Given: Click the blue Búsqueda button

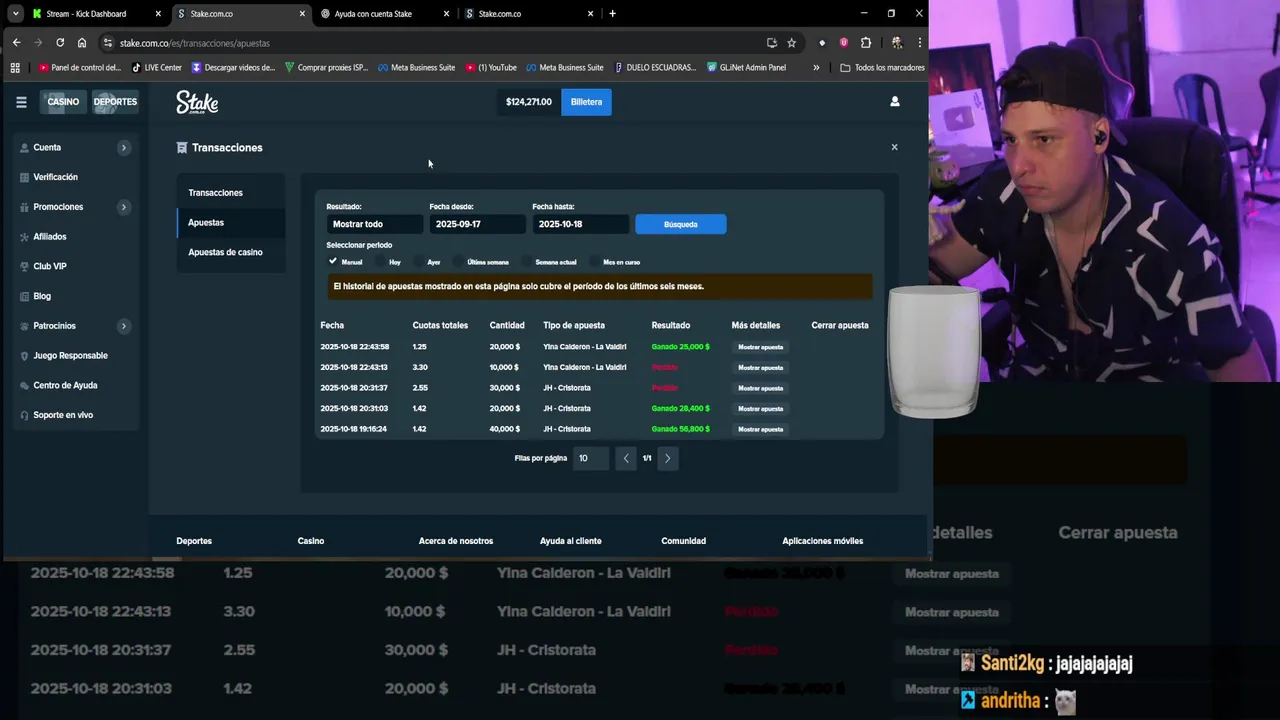Looking at the screenshot, I should (x=681, y=224).
